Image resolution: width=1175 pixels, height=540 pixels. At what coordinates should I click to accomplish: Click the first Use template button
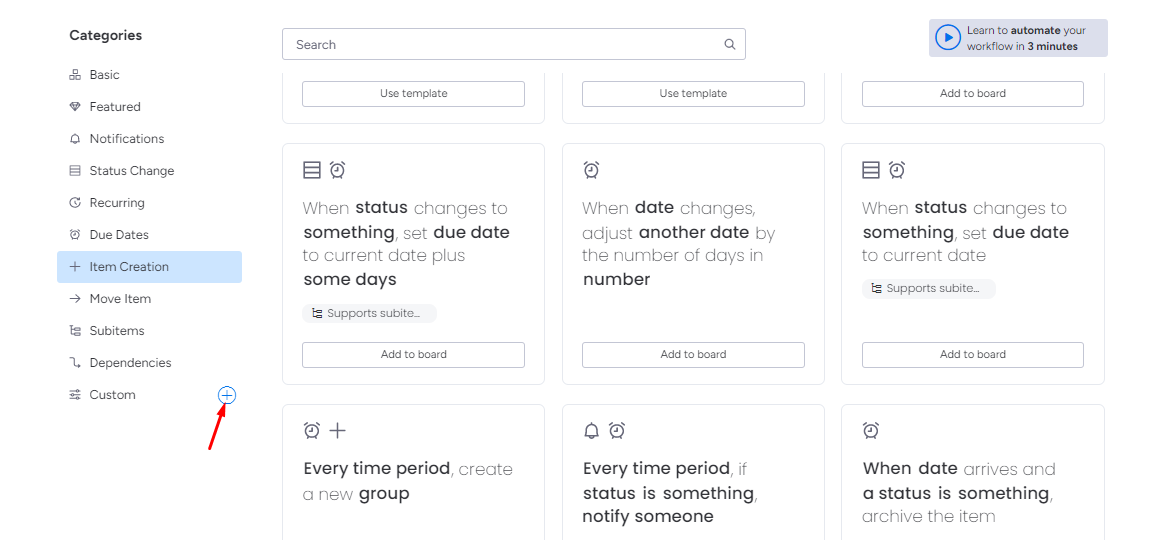(413, 93)
